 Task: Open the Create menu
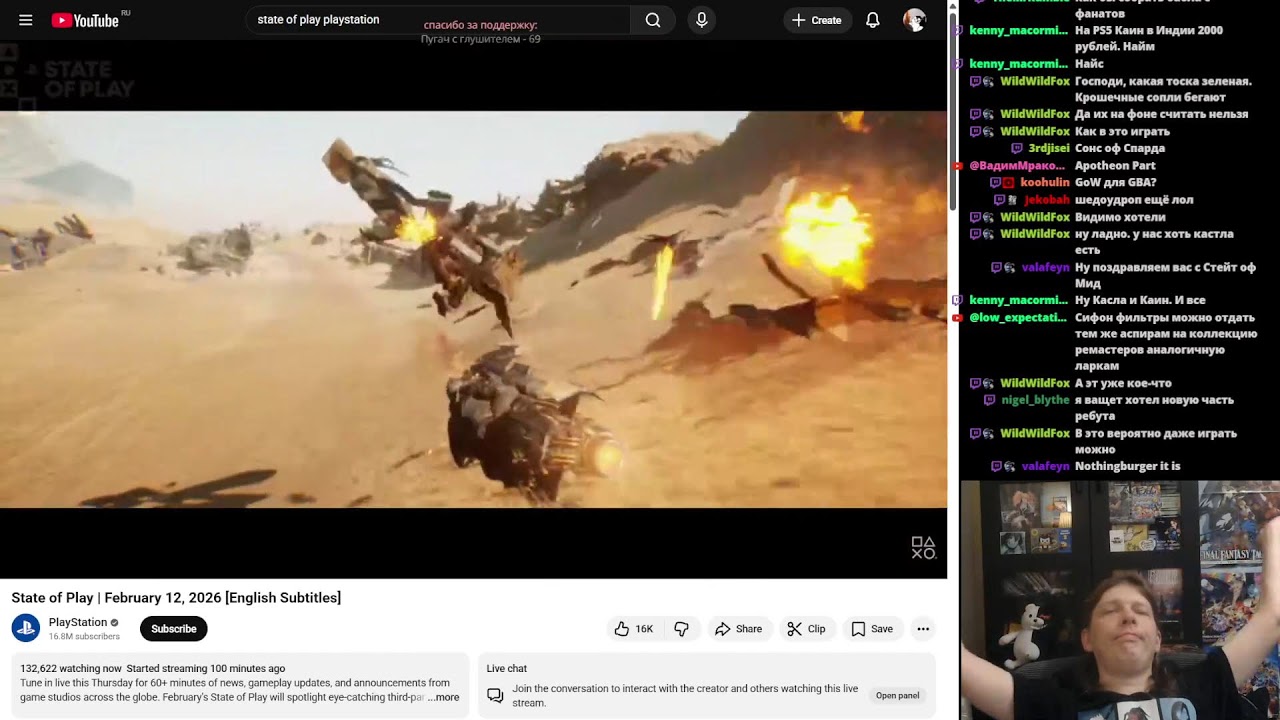point(817,20)
